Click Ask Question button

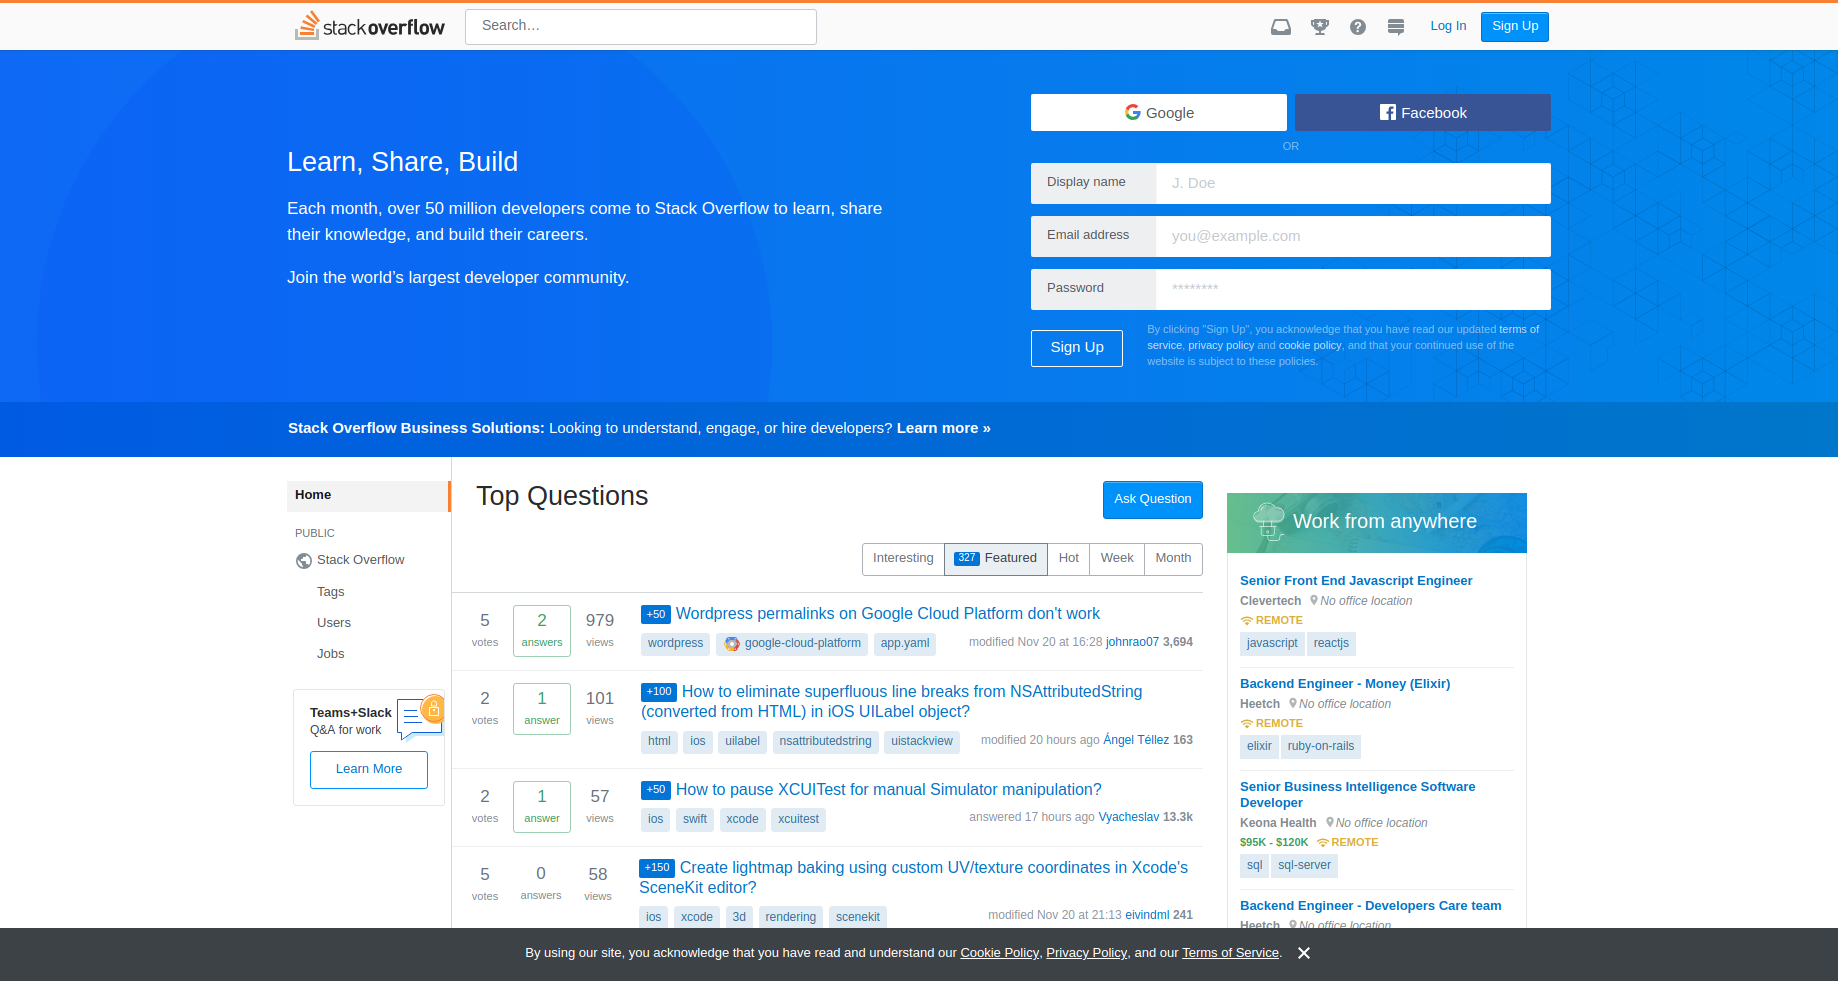[1152, 499]
